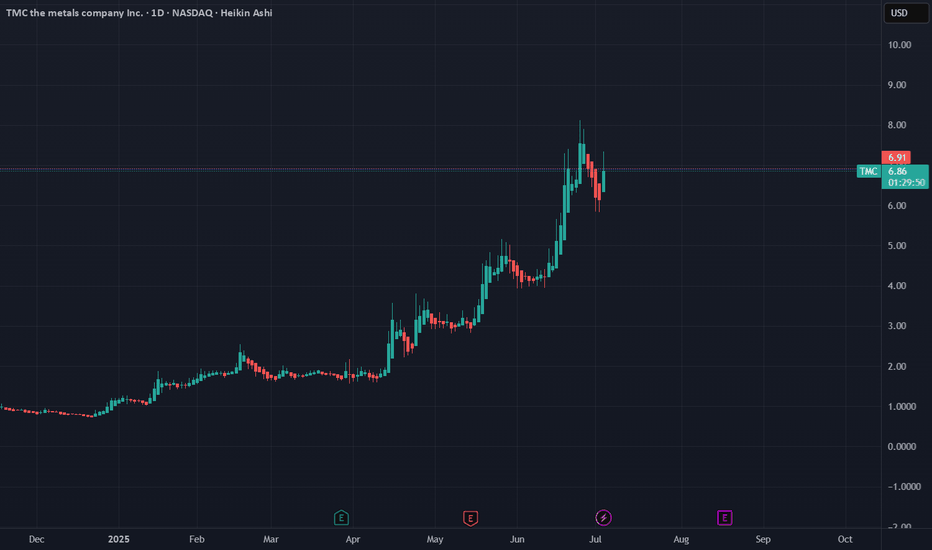Click the purple upcoming earnings E marker in August
This screenshot has width=932, height=550.
(x=724, y=518)
